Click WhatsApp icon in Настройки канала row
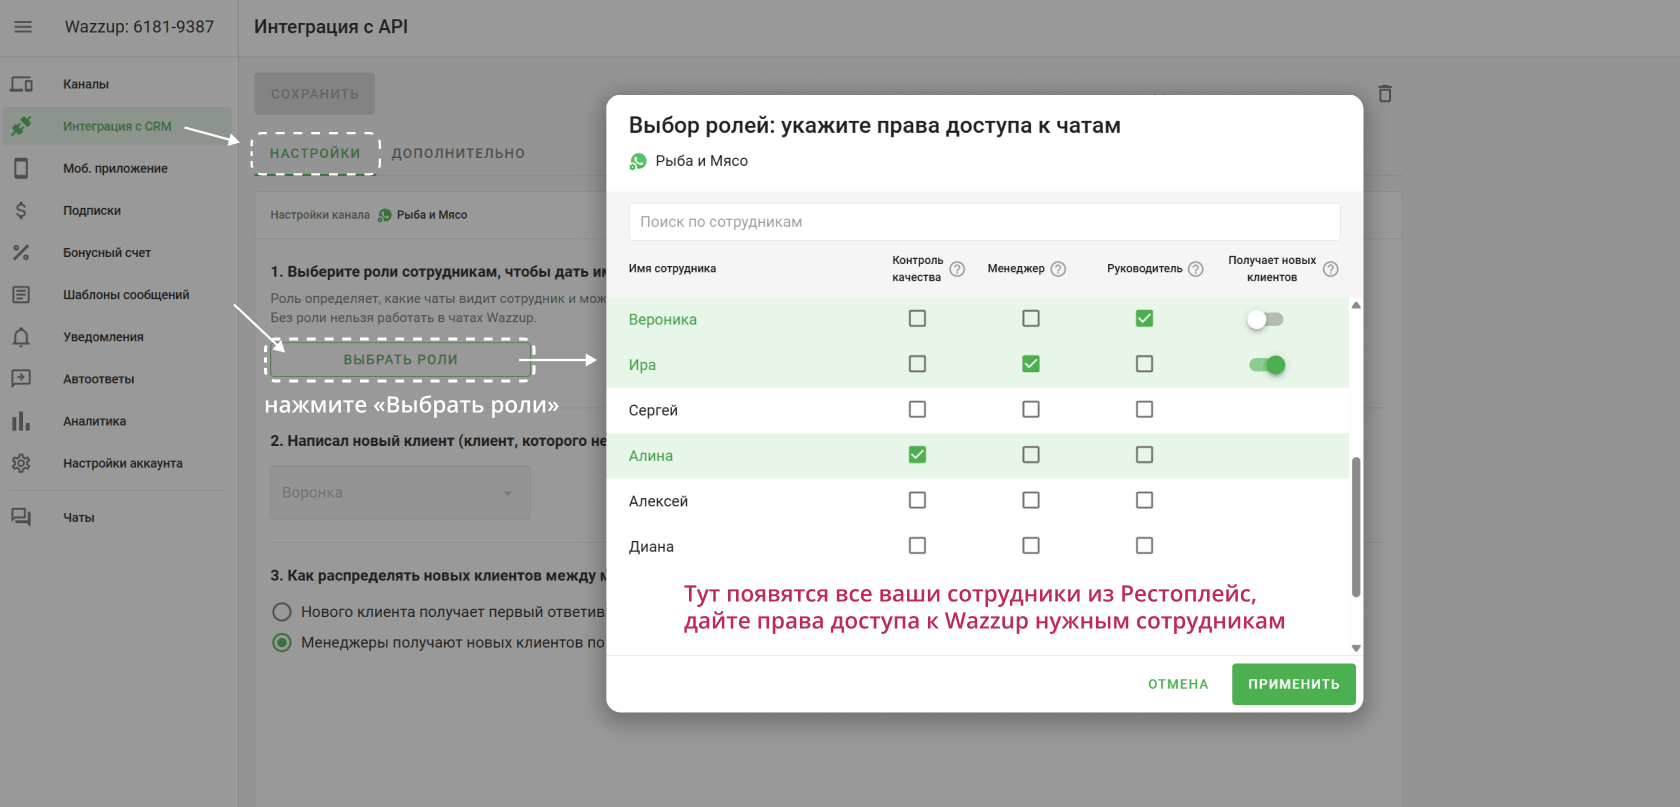The width and height of the screenshot is (1680, 807). [x=384, y=215]
